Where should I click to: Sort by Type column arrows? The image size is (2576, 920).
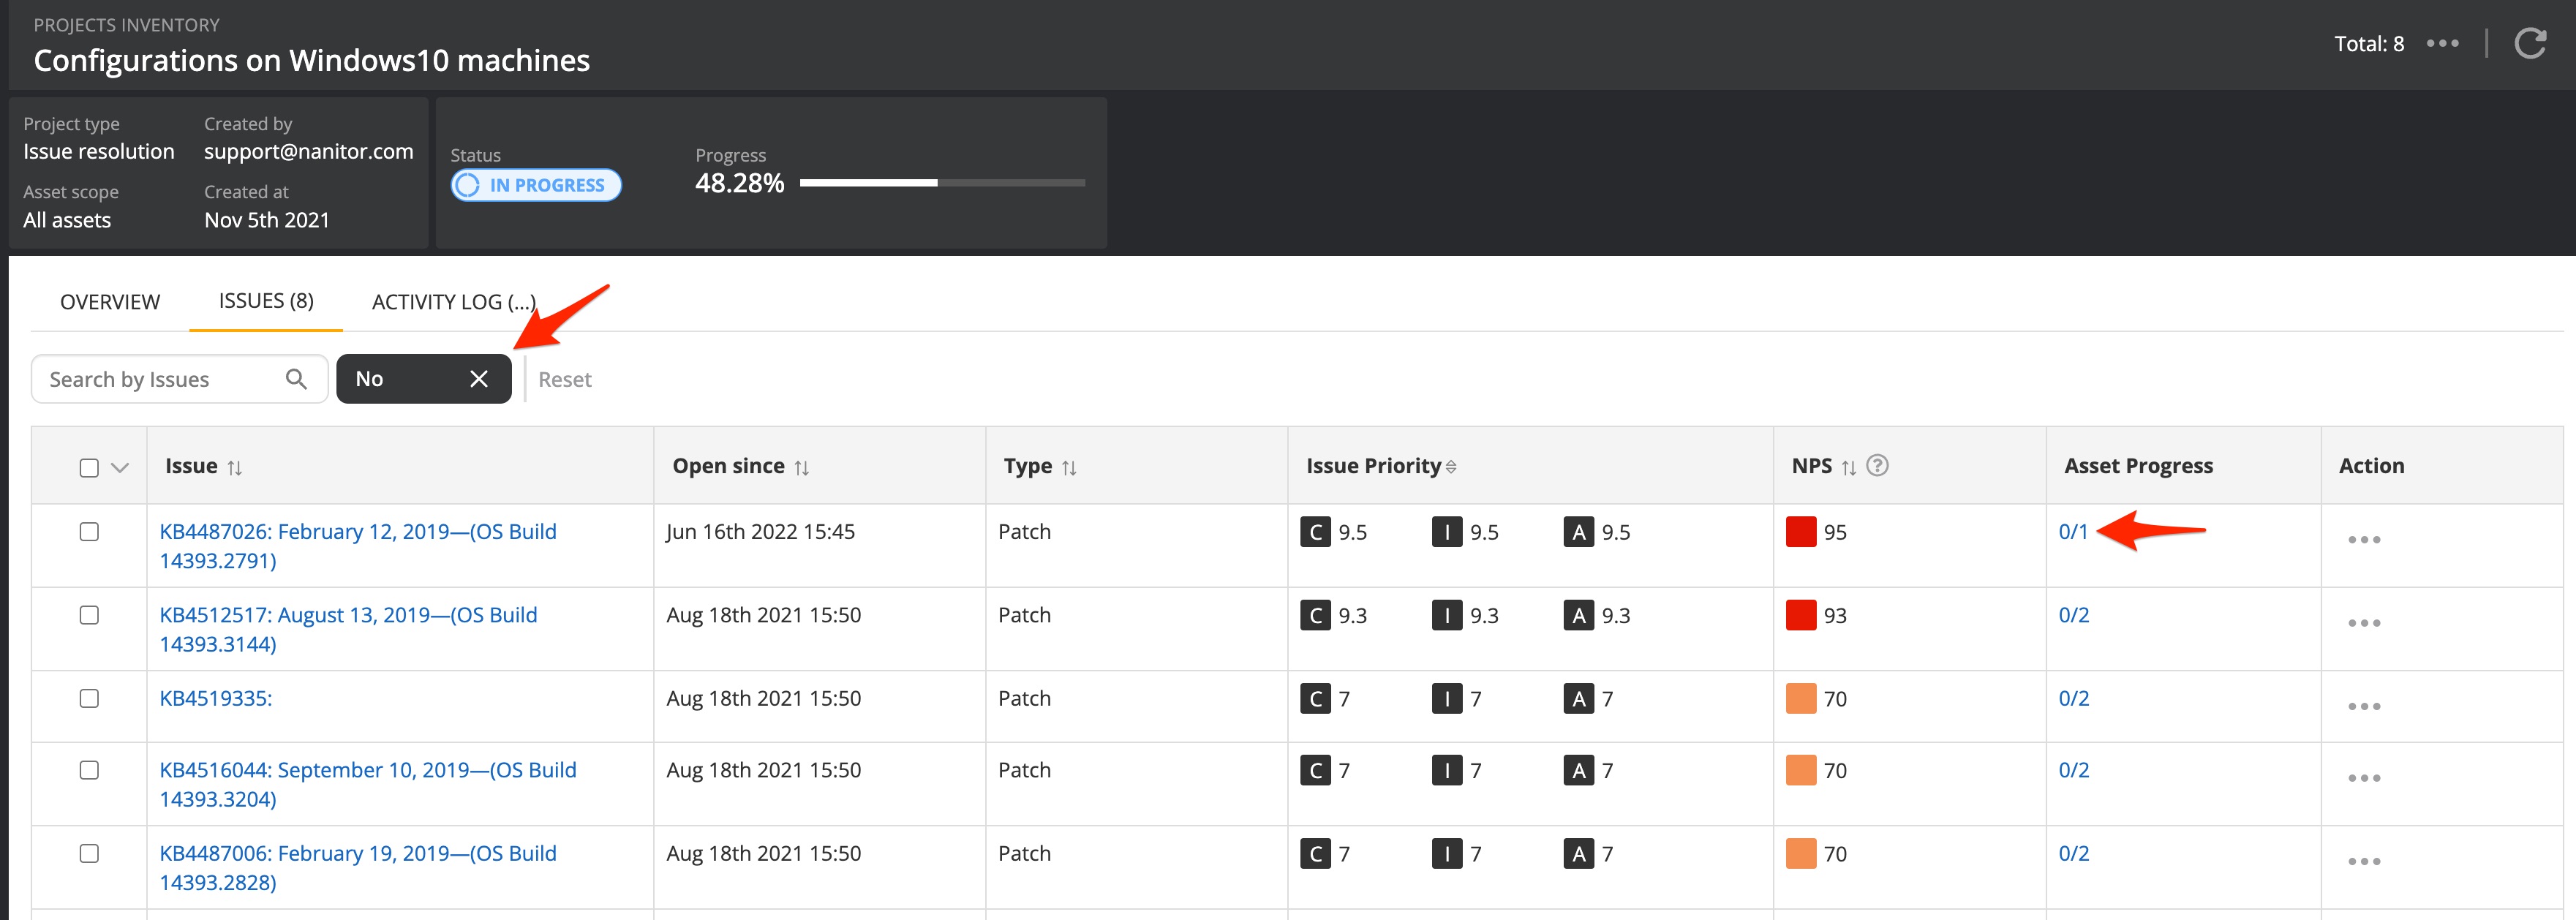[1069, 467]
